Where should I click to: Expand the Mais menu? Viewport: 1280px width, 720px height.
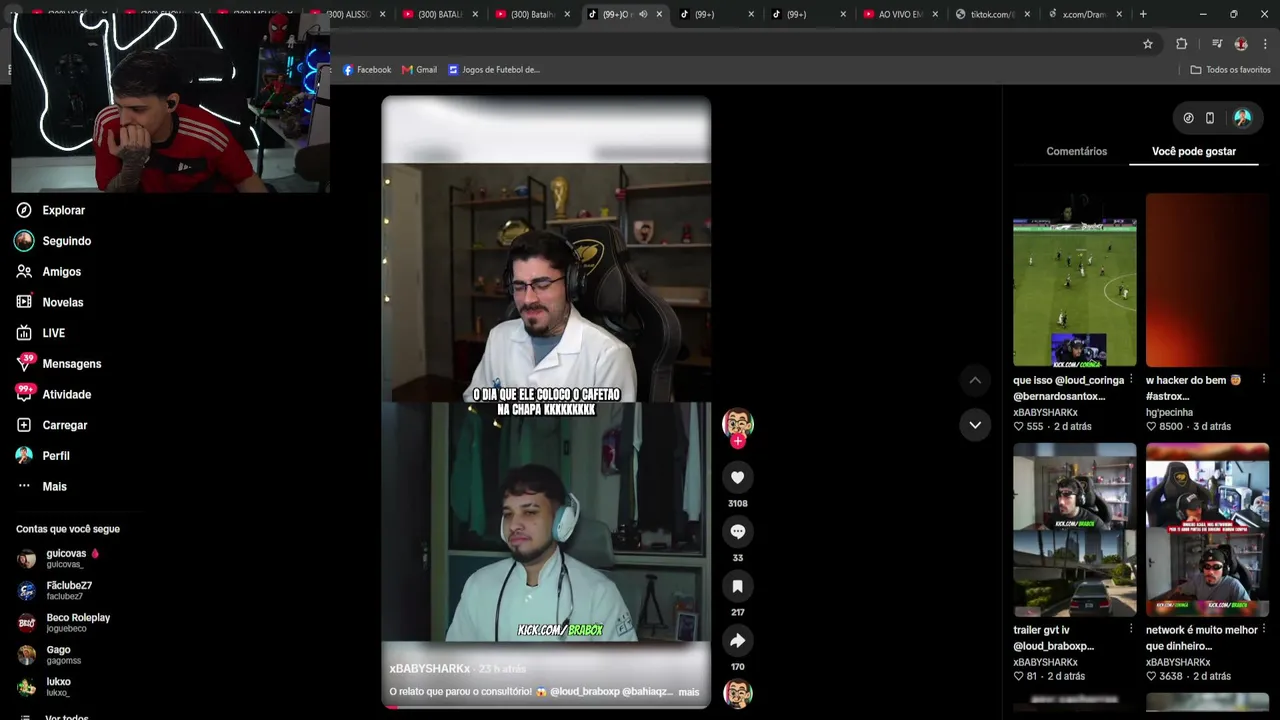pos(54,486)
